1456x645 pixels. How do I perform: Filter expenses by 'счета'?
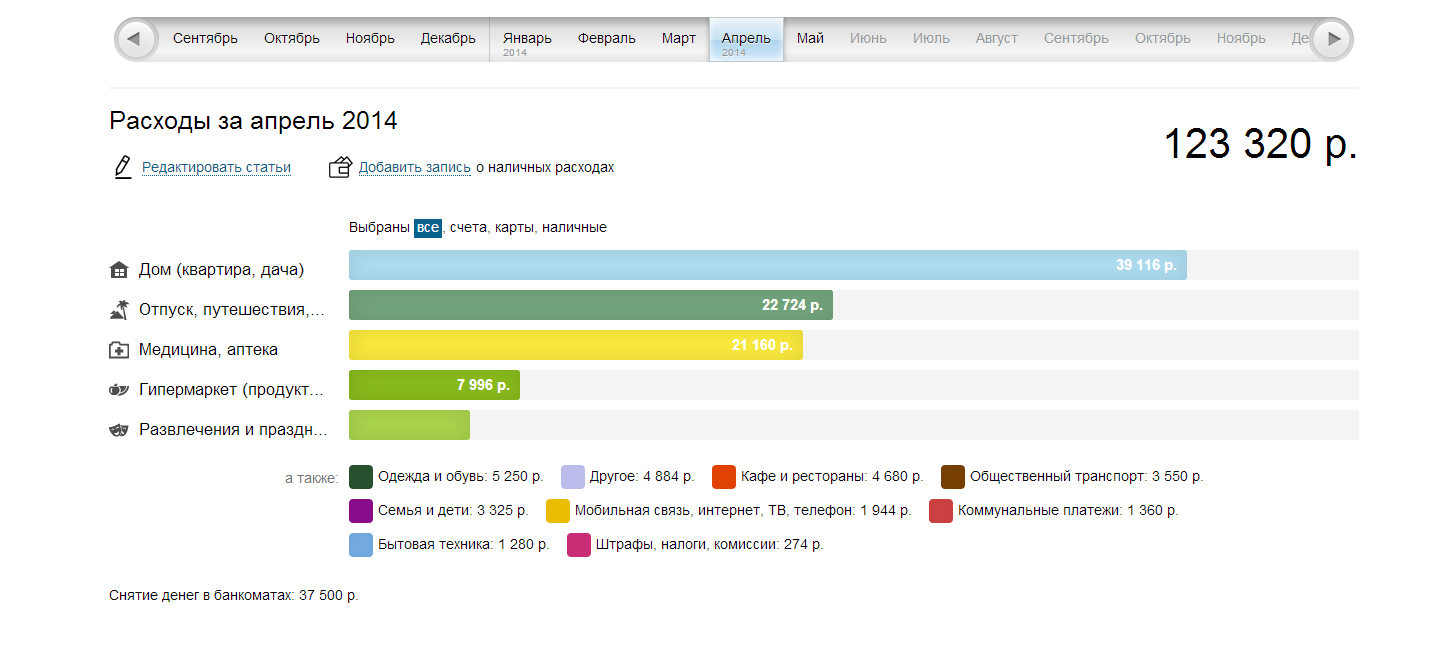coord(468,228)
